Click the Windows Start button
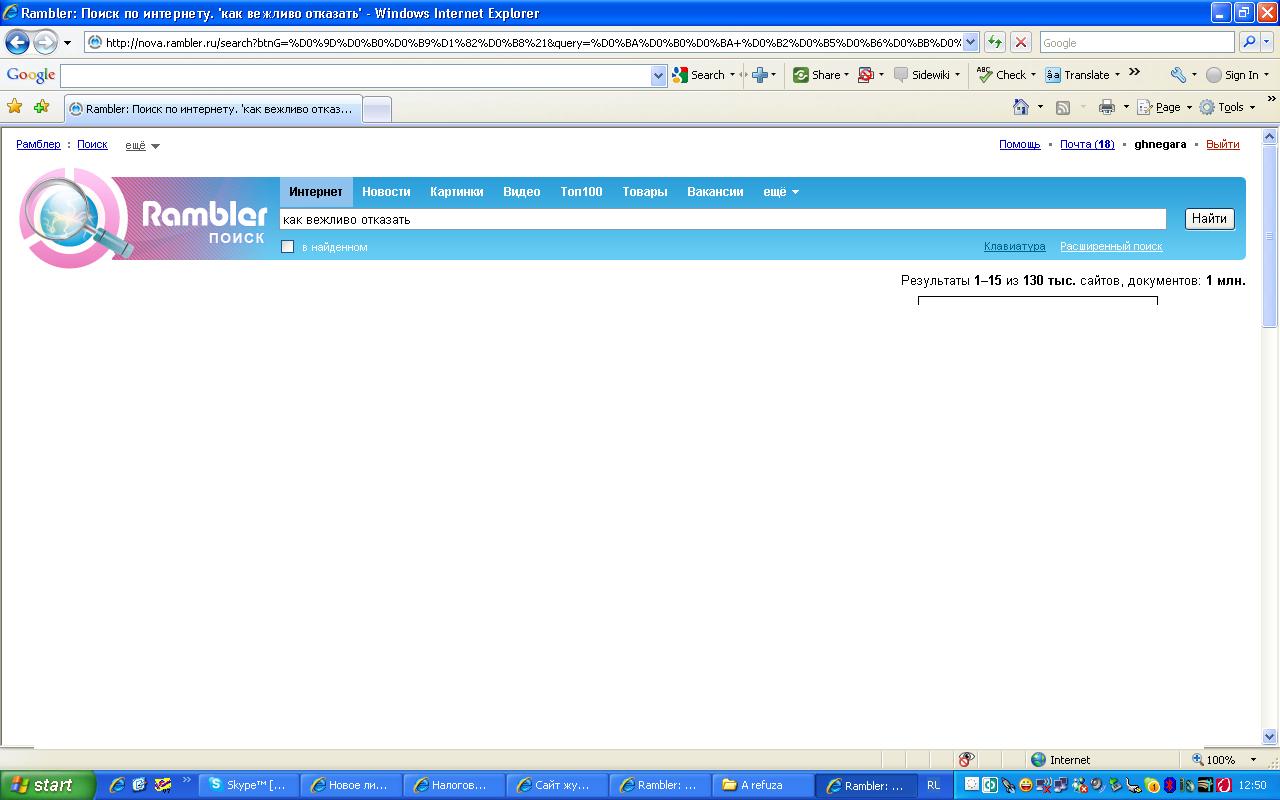The image size is (1280, 800). [x=48, y=785]
